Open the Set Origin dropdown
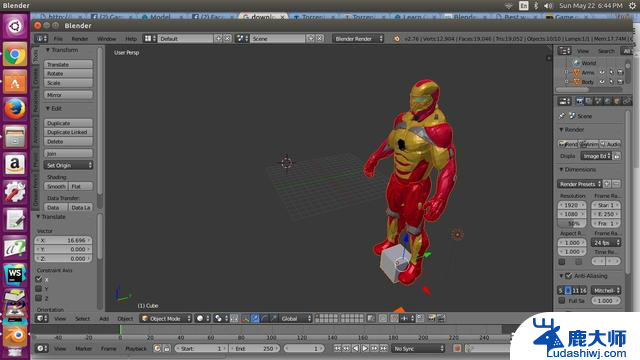640x360 pixels. (x=68, y=165)
